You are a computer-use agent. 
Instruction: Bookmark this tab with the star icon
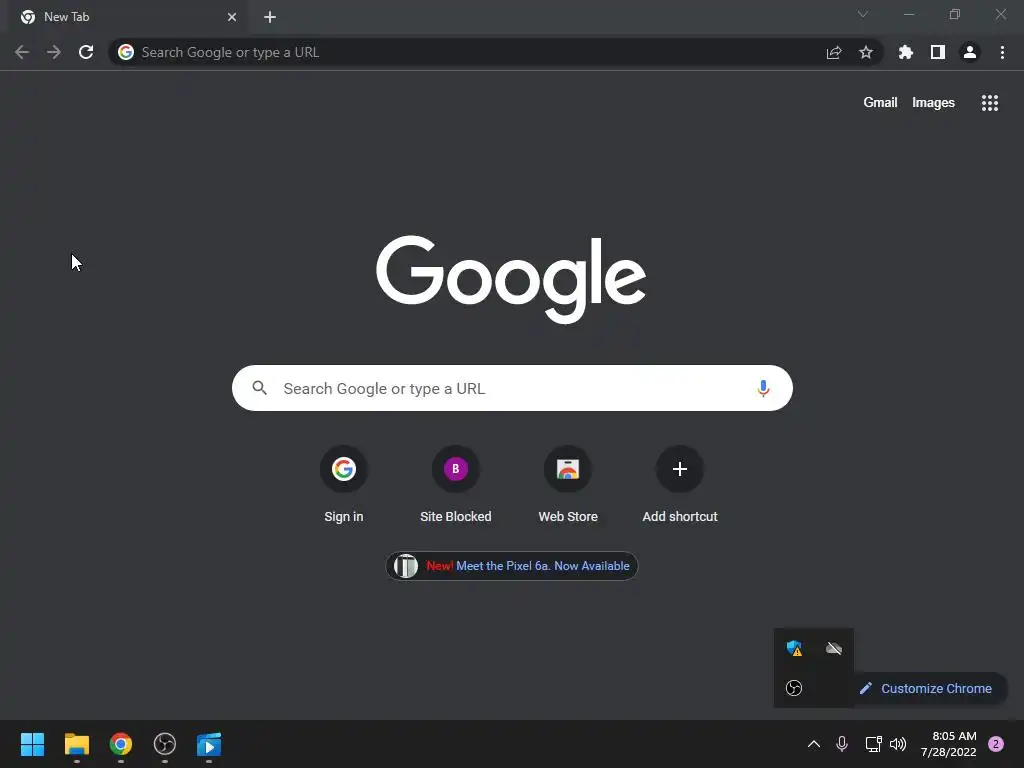pos(866,52)
